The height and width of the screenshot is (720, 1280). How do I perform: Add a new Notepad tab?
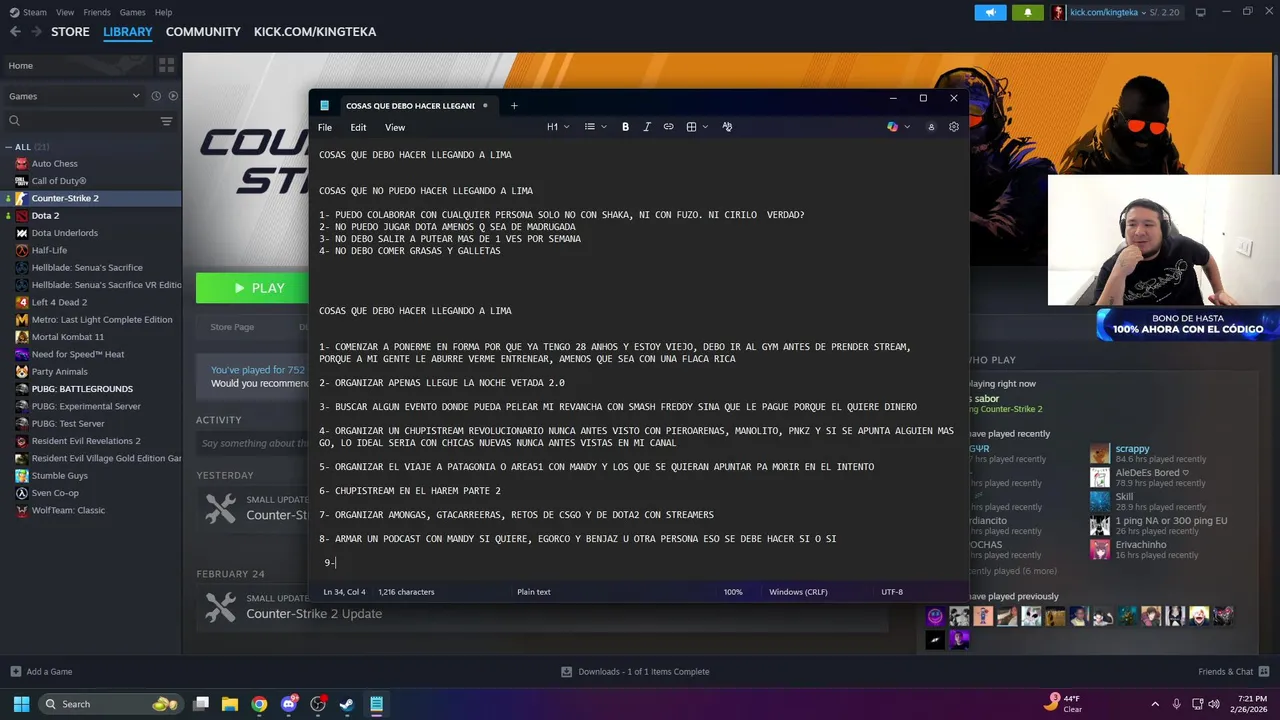coord(514,105)
